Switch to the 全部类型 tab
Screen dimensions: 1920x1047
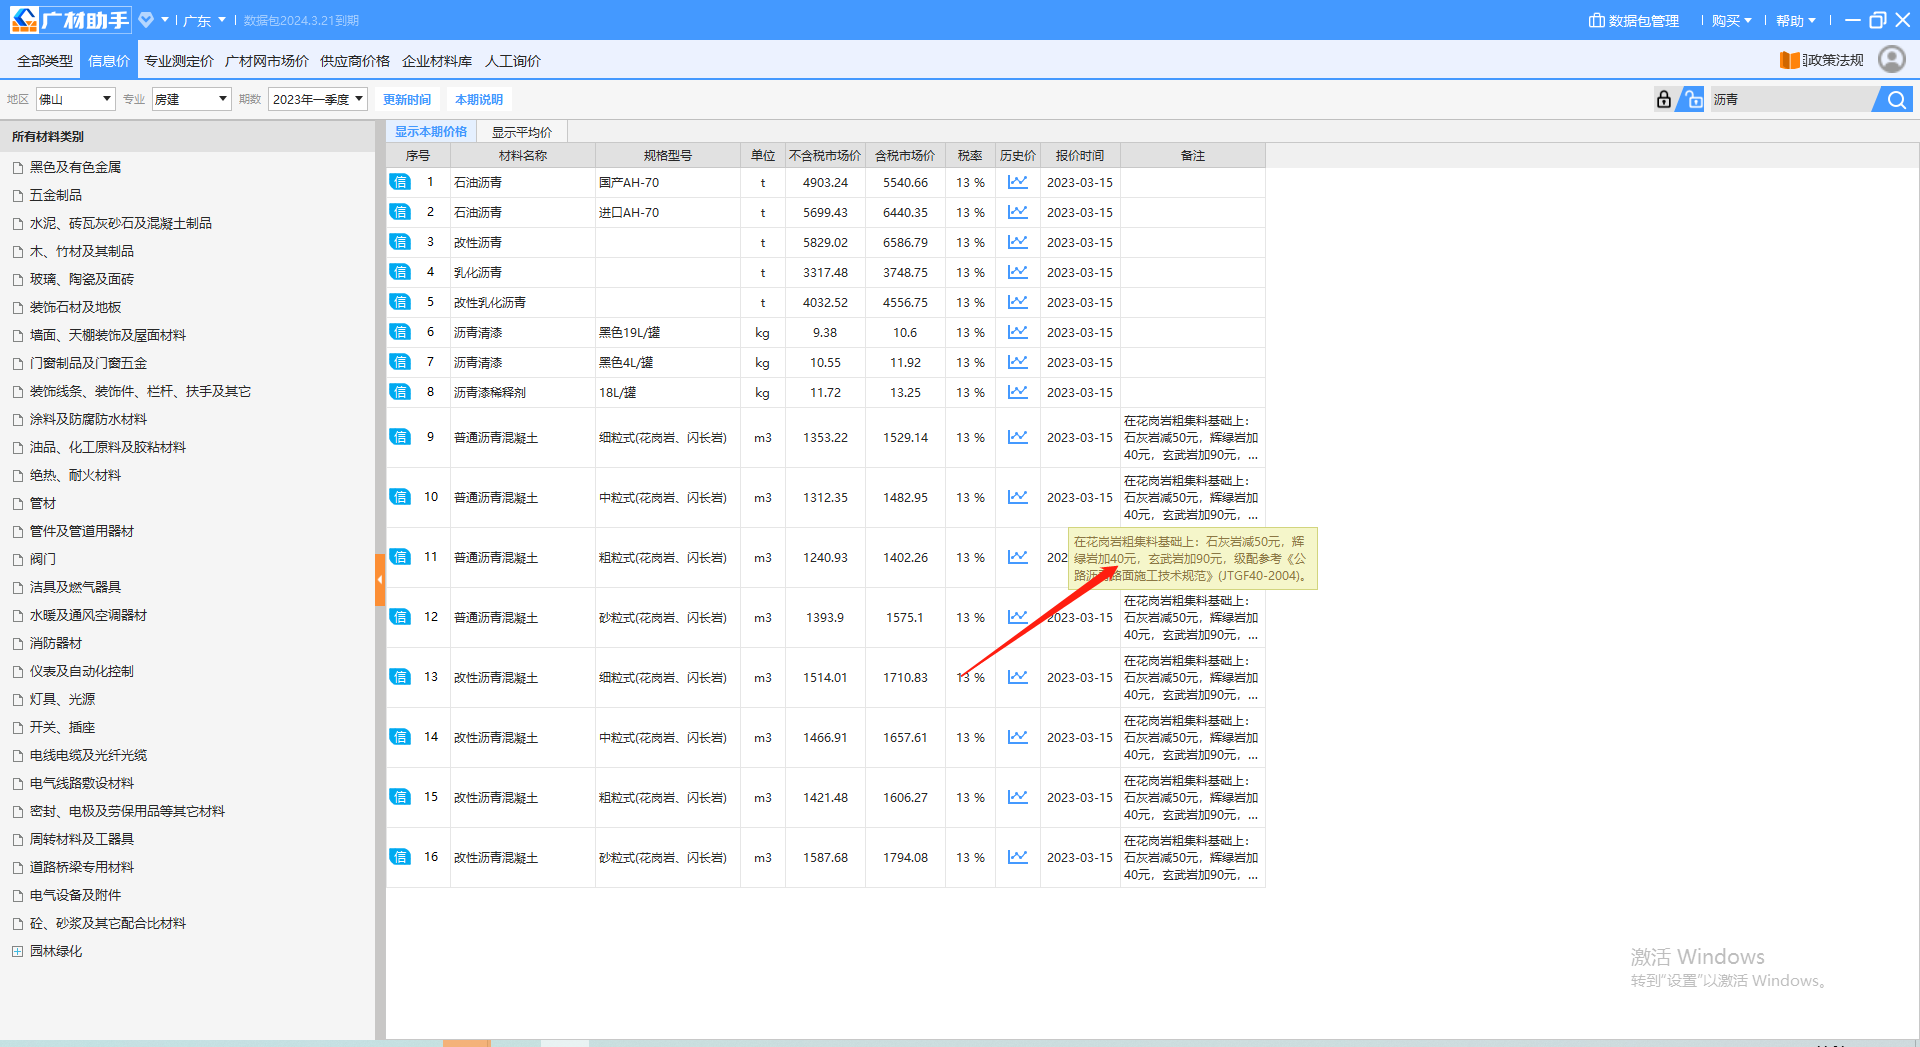(x=45, y=61)
